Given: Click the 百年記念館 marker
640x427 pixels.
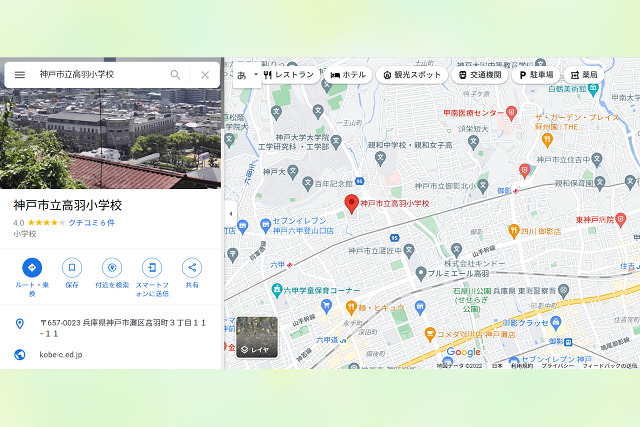Looking at the screenshot, I should coord(308,184).
